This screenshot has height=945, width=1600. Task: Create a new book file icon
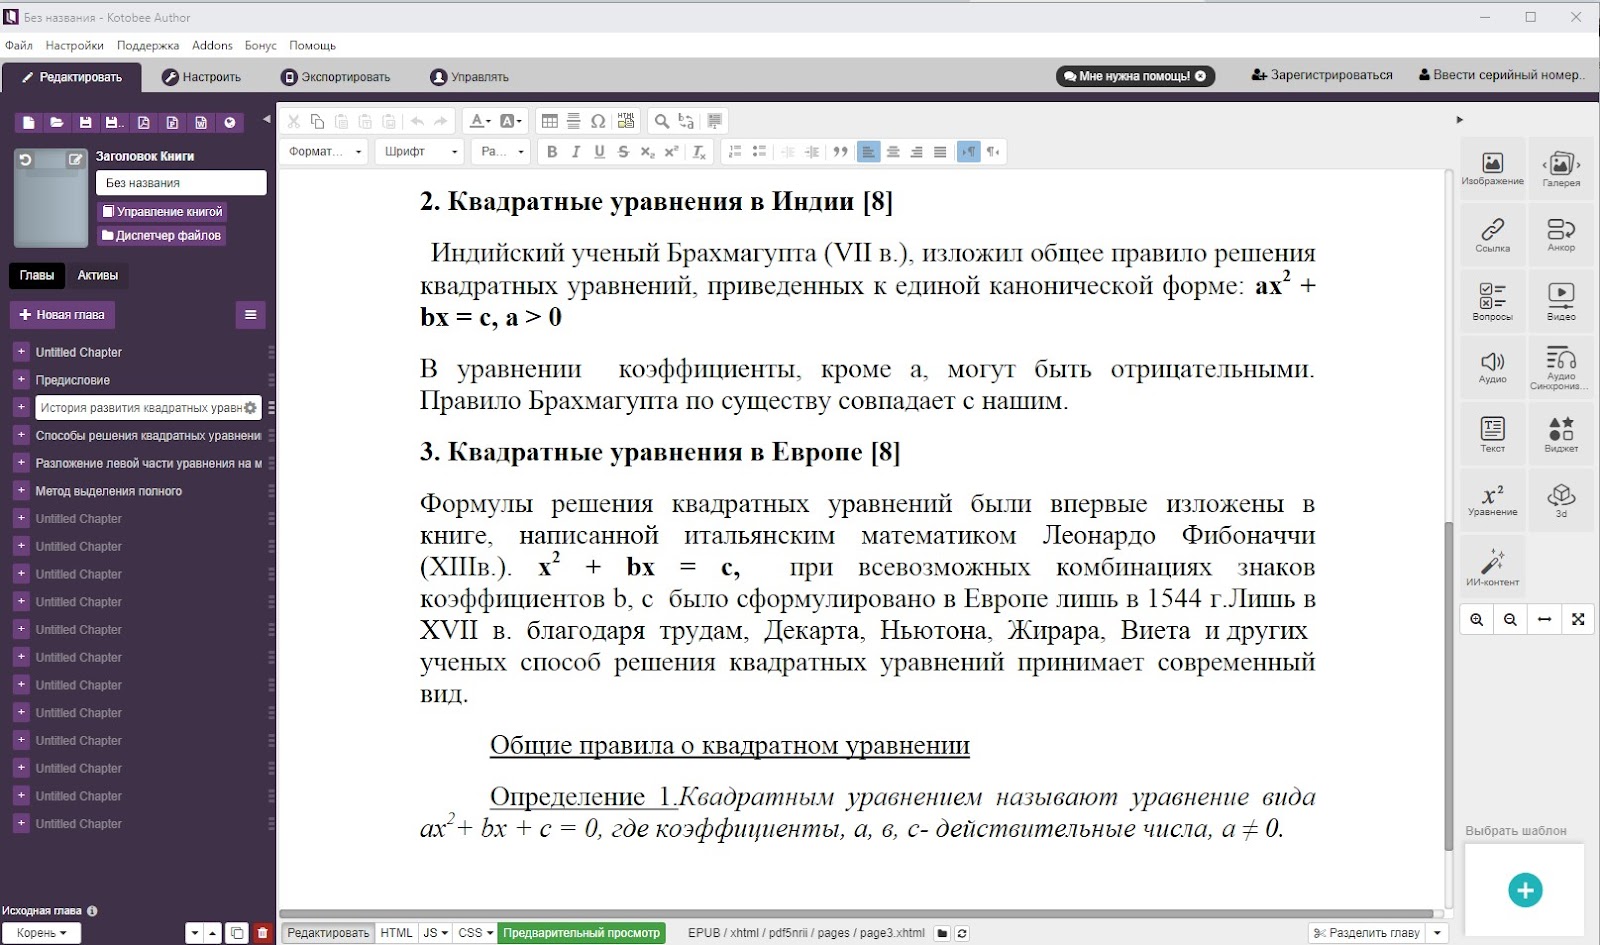28,123
